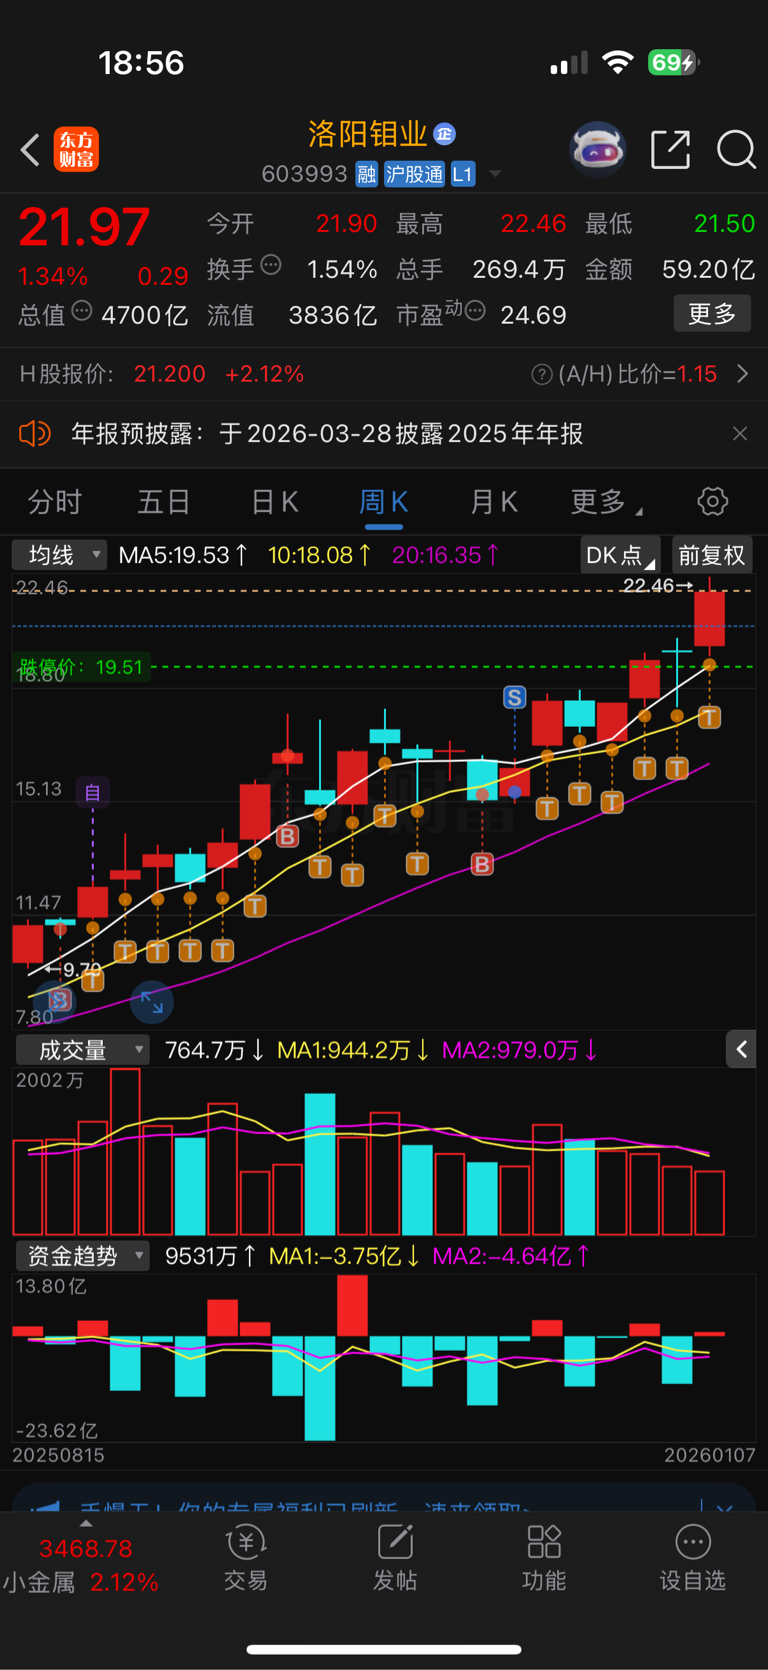Open the 小金属 sector index quote

click(x=82, y=1566)
